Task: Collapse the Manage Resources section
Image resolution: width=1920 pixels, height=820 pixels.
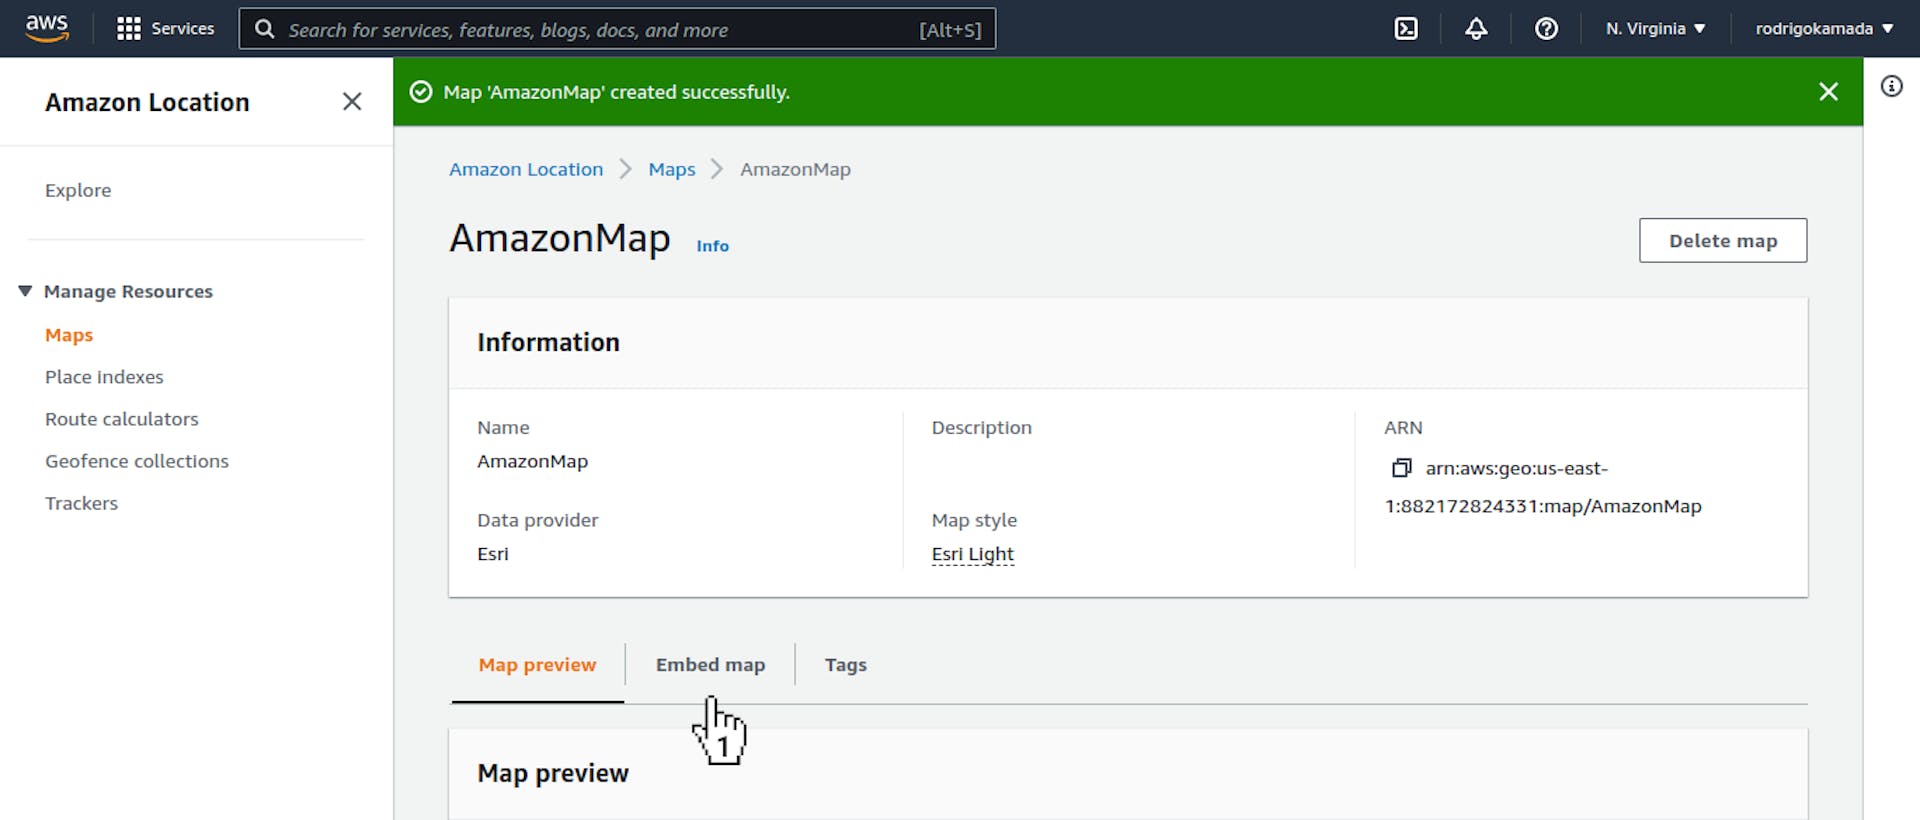Action: 25,291
